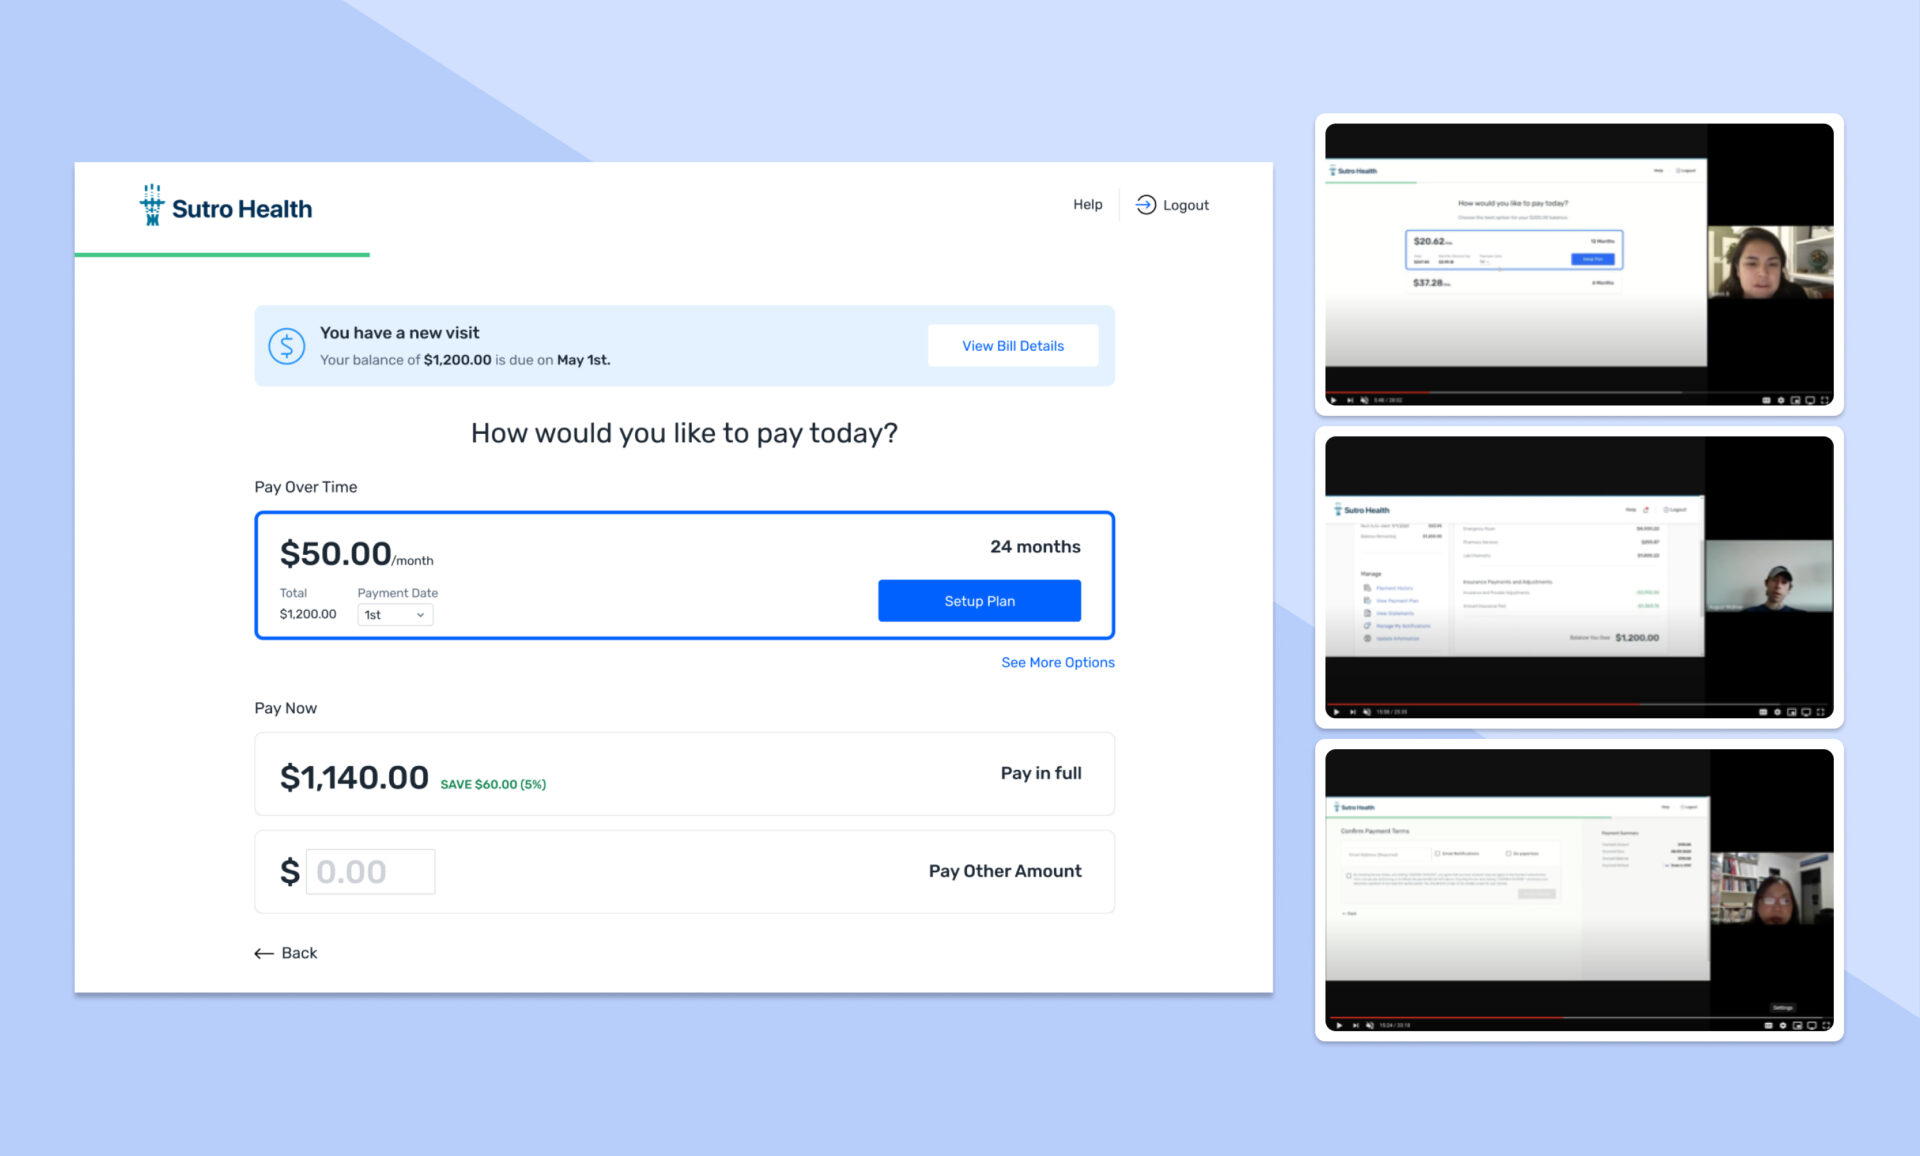This screenshot has width=1920, height=1156.
Task: Unmute the bottom video
Action: click(x=1370, y=1025)
